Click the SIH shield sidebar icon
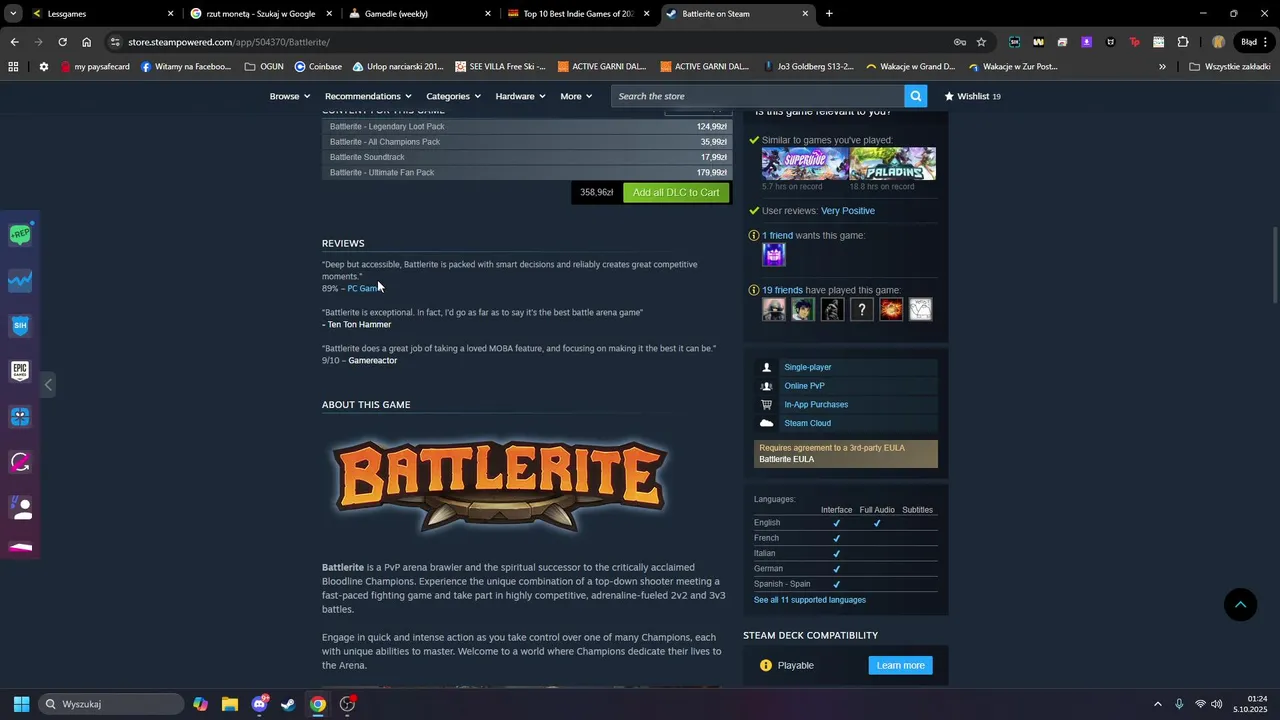The width and height of the screenshot is (1280, 720). point(20,326)
